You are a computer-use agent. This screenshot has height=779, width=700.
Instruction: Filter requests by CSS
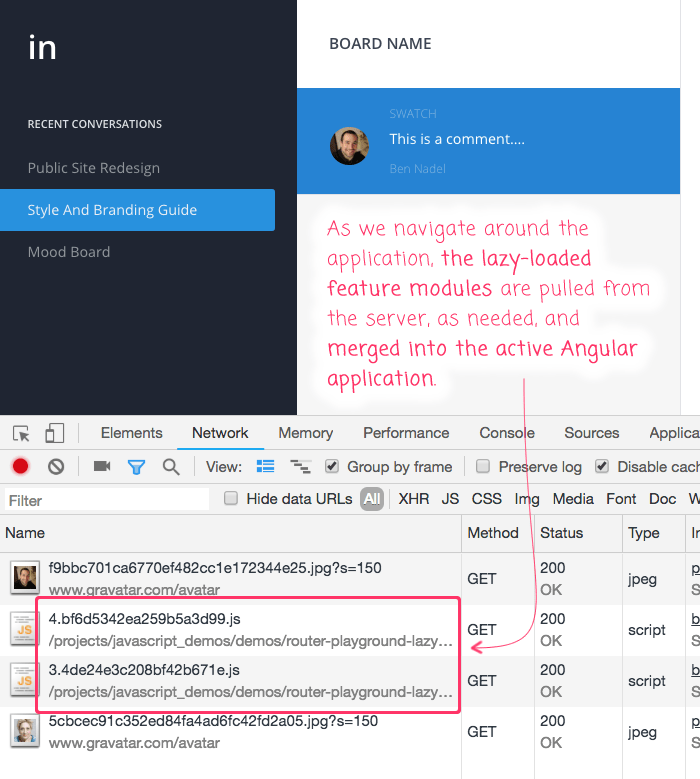tap(486, 499)
